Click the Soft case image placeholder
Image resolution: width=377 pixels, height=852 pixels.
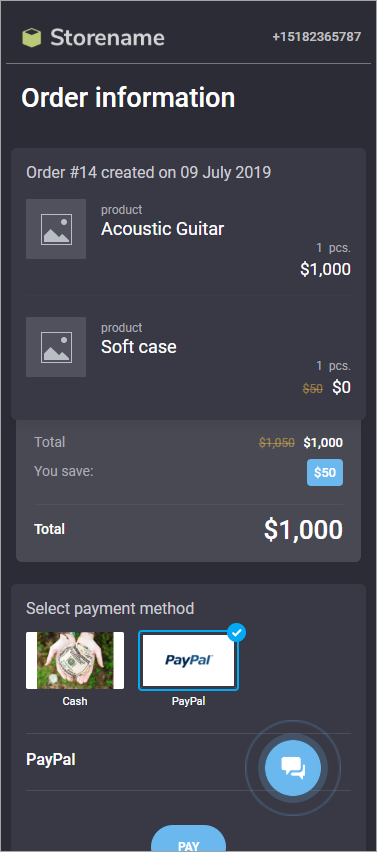56,347
